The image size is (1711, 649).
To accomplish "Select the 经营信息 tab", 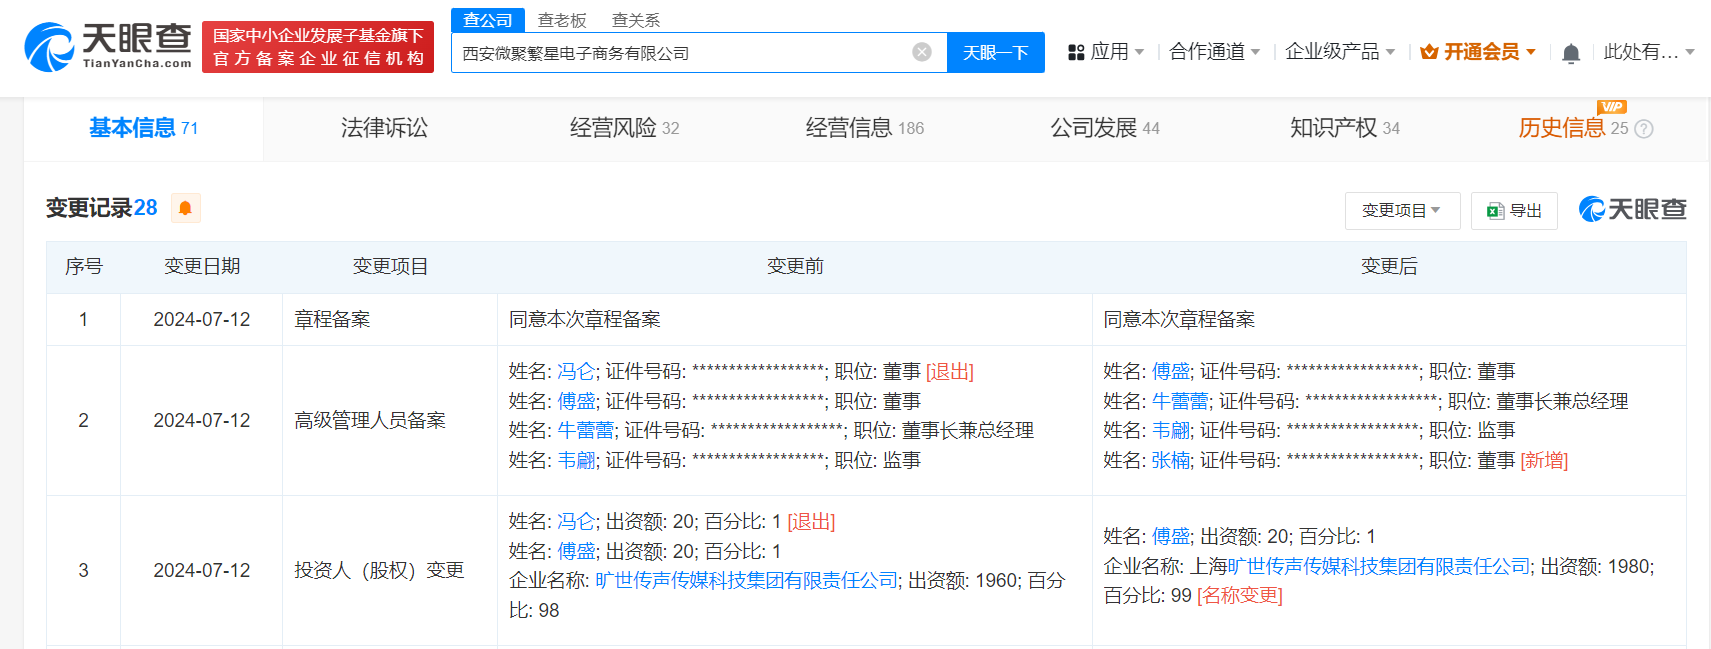I will pyautogui.click(x=864, y=128).
